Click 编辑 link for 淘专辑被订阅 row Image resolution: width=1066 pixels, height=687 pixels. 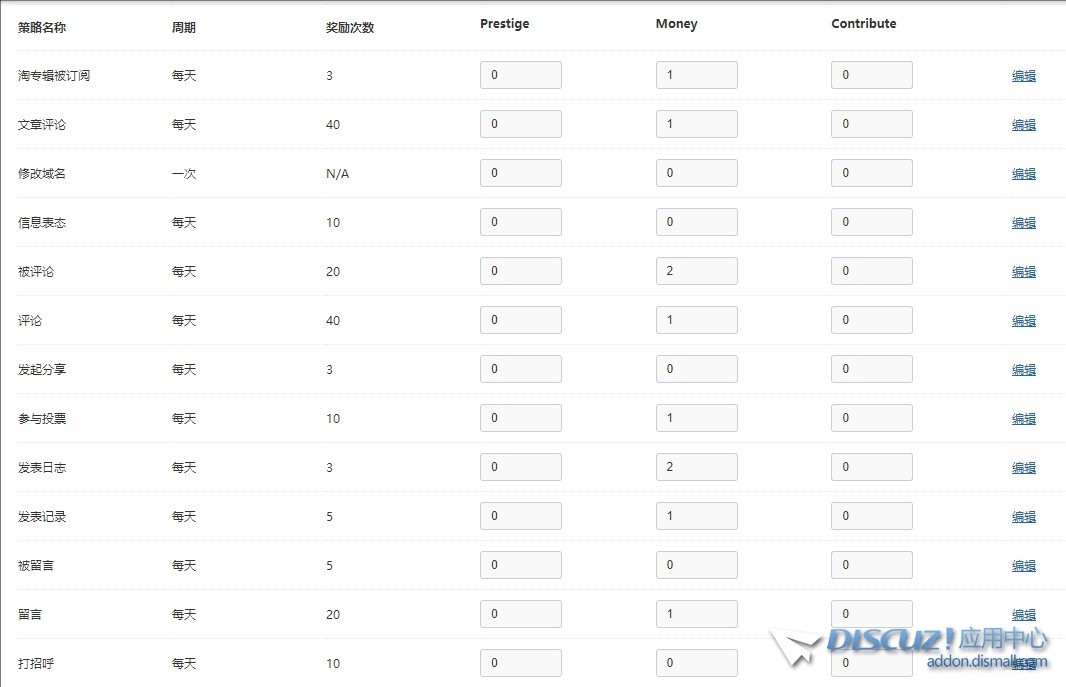tap(1023, 76)
